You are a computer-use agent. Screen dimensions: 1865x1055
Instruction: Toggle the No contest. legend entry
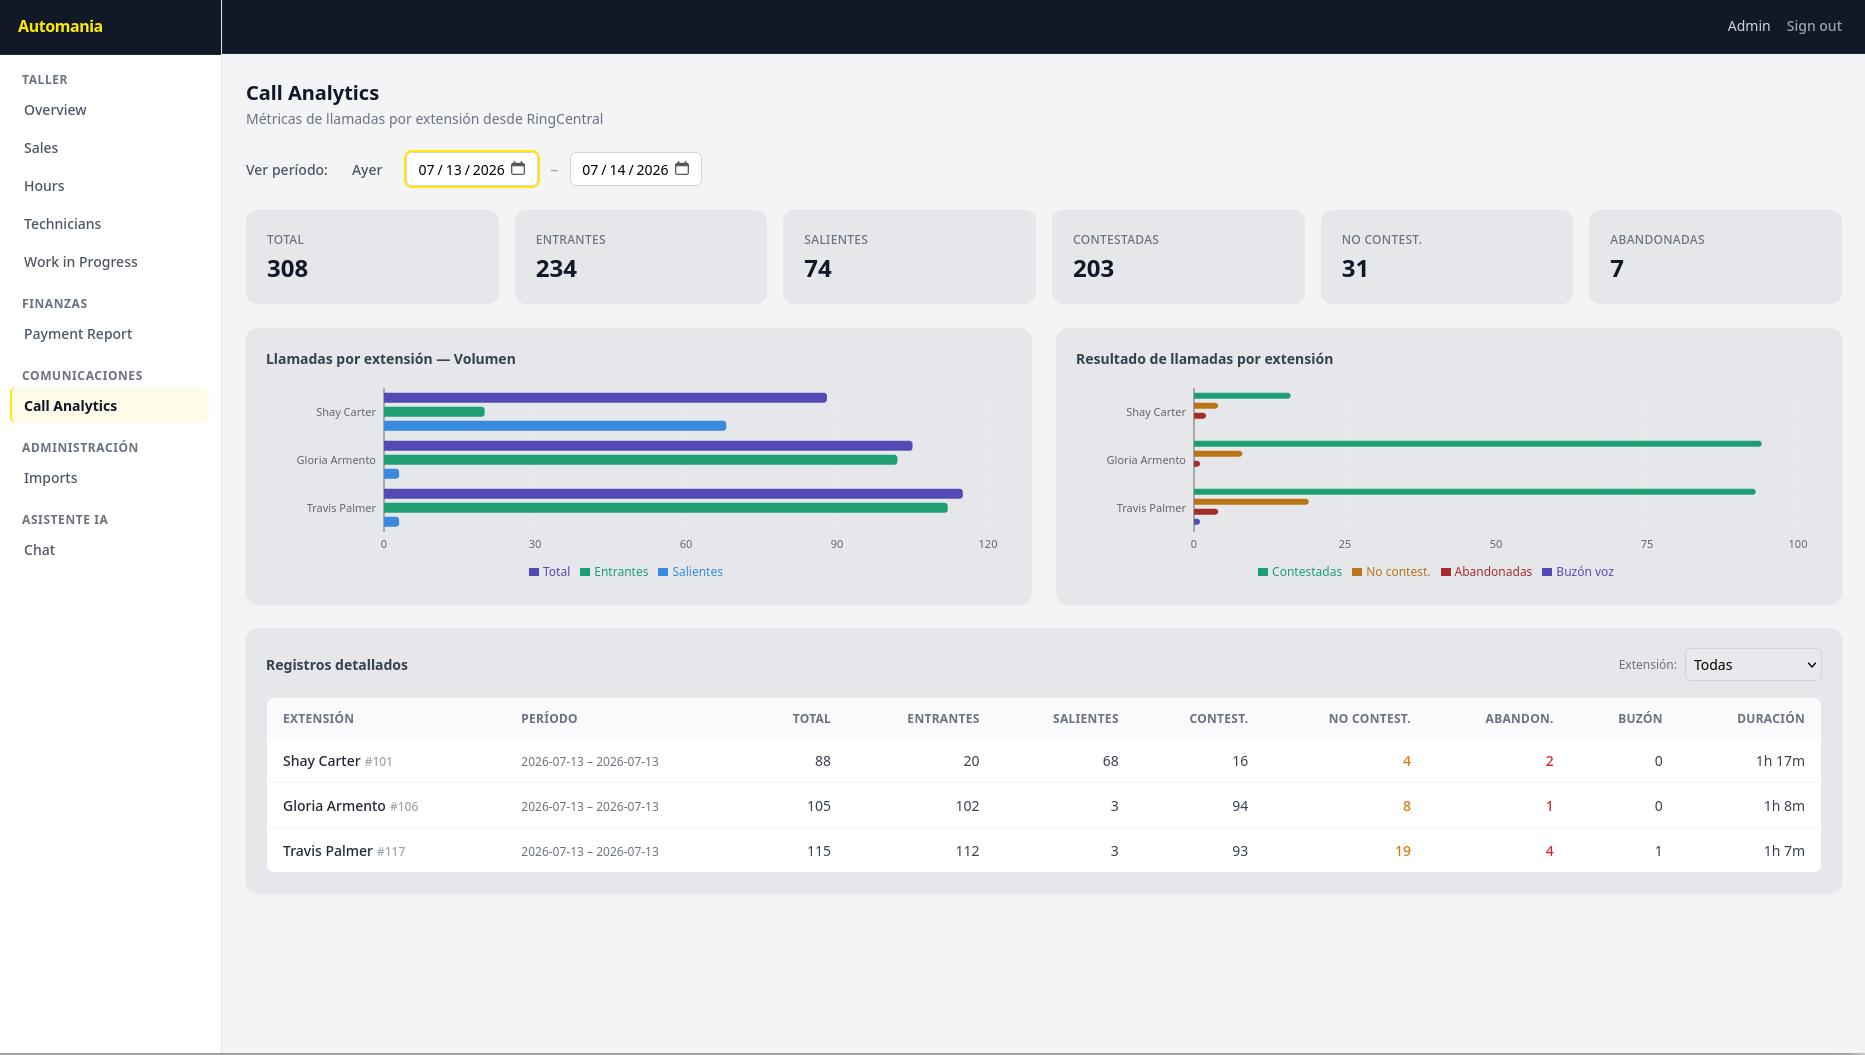[x=1391, y=572]
